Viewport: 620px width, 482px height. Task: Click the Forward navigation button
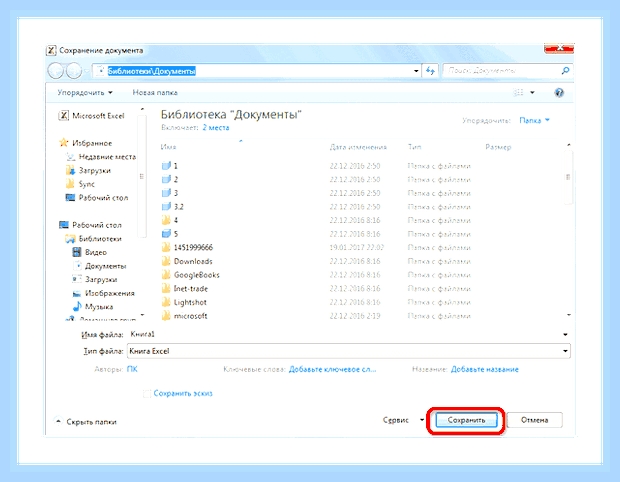[x=74, y=71]
